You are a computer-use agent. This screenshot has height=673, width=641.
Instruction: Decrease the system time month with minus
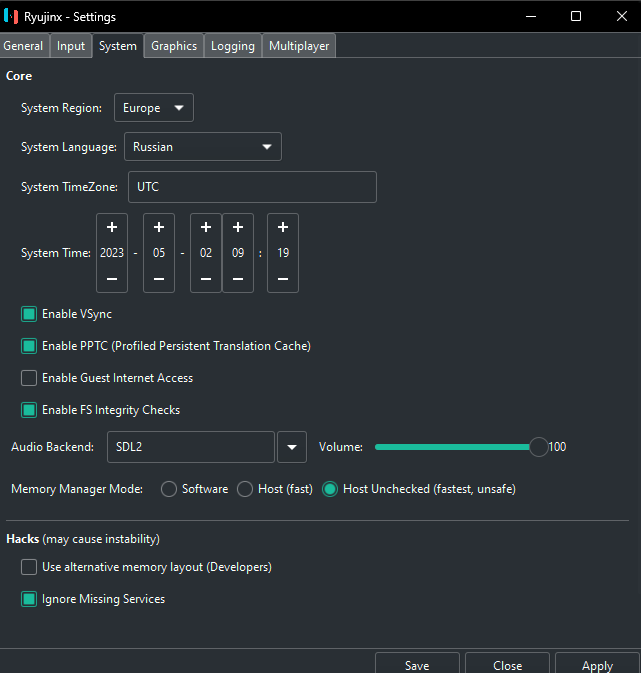tap(159, 279)
